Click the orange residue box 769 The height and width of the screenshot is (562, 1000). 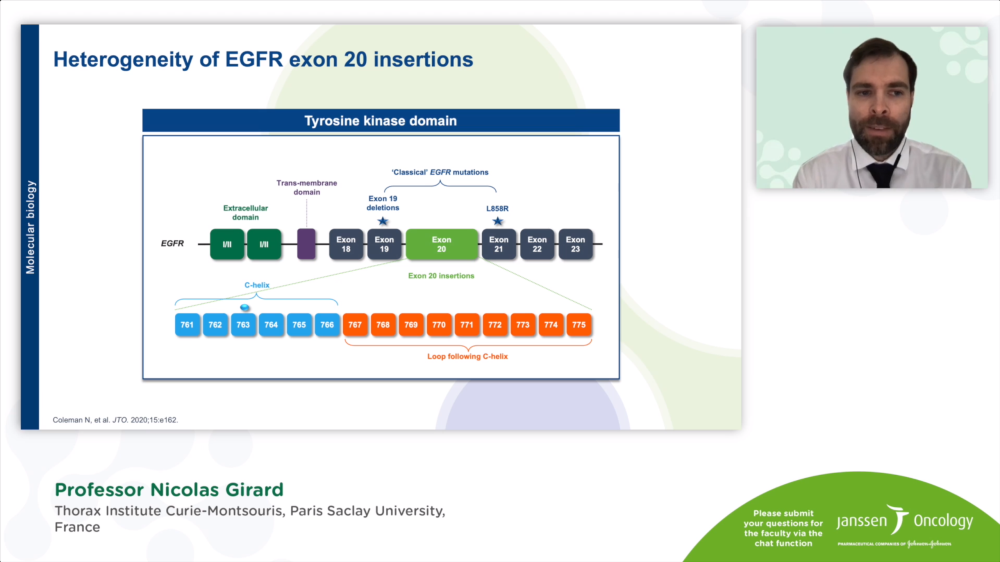[x=411, y=325]
